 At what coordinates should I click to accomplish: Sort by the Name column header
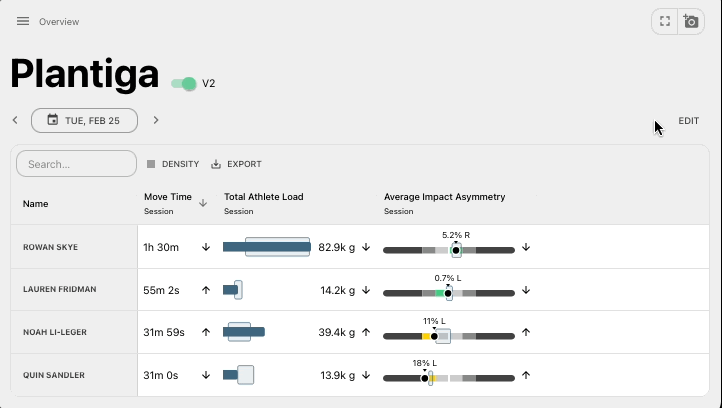click(x=35, y=204)
